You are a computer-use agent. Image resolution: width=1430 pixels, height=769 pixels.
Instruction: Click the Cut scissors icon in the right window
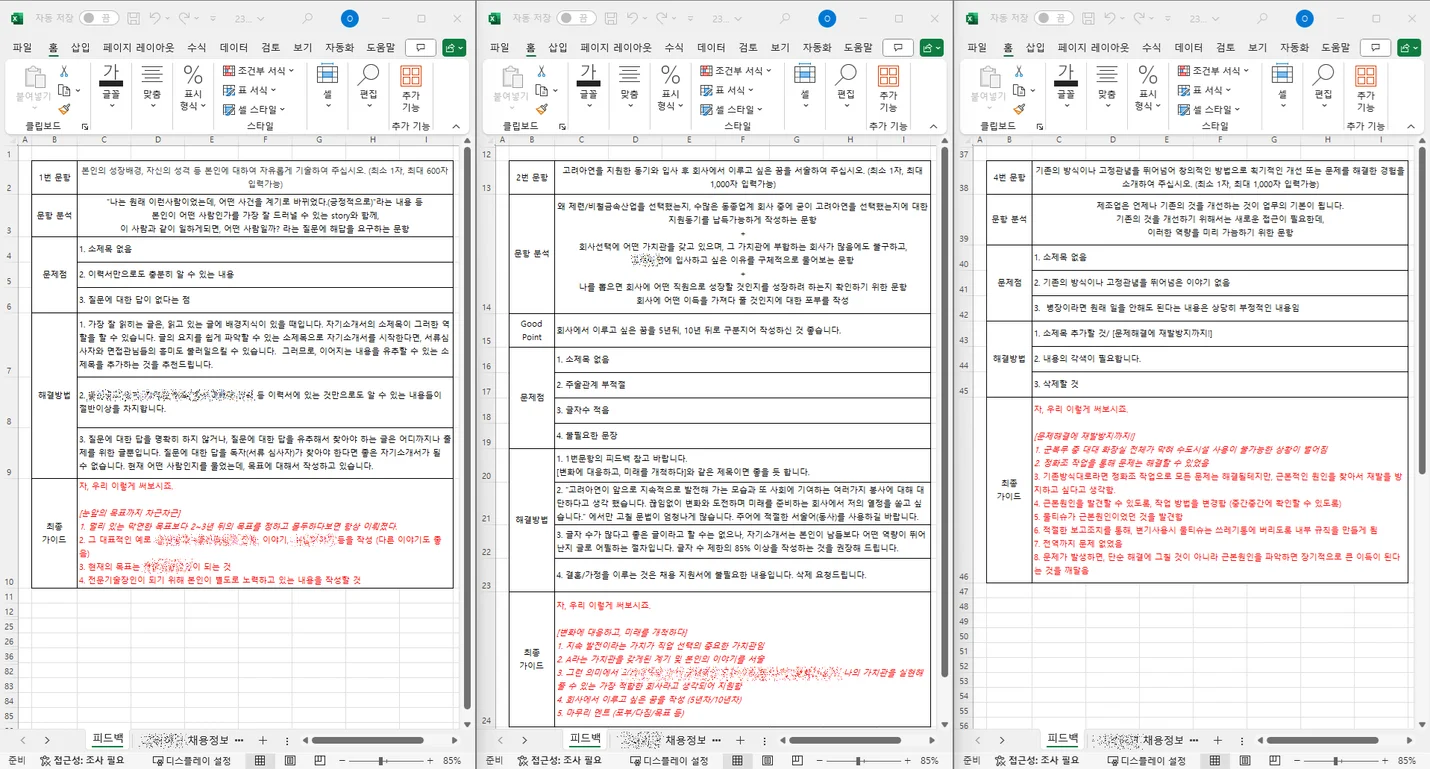pyautogui.click(x=1018, y=72)
